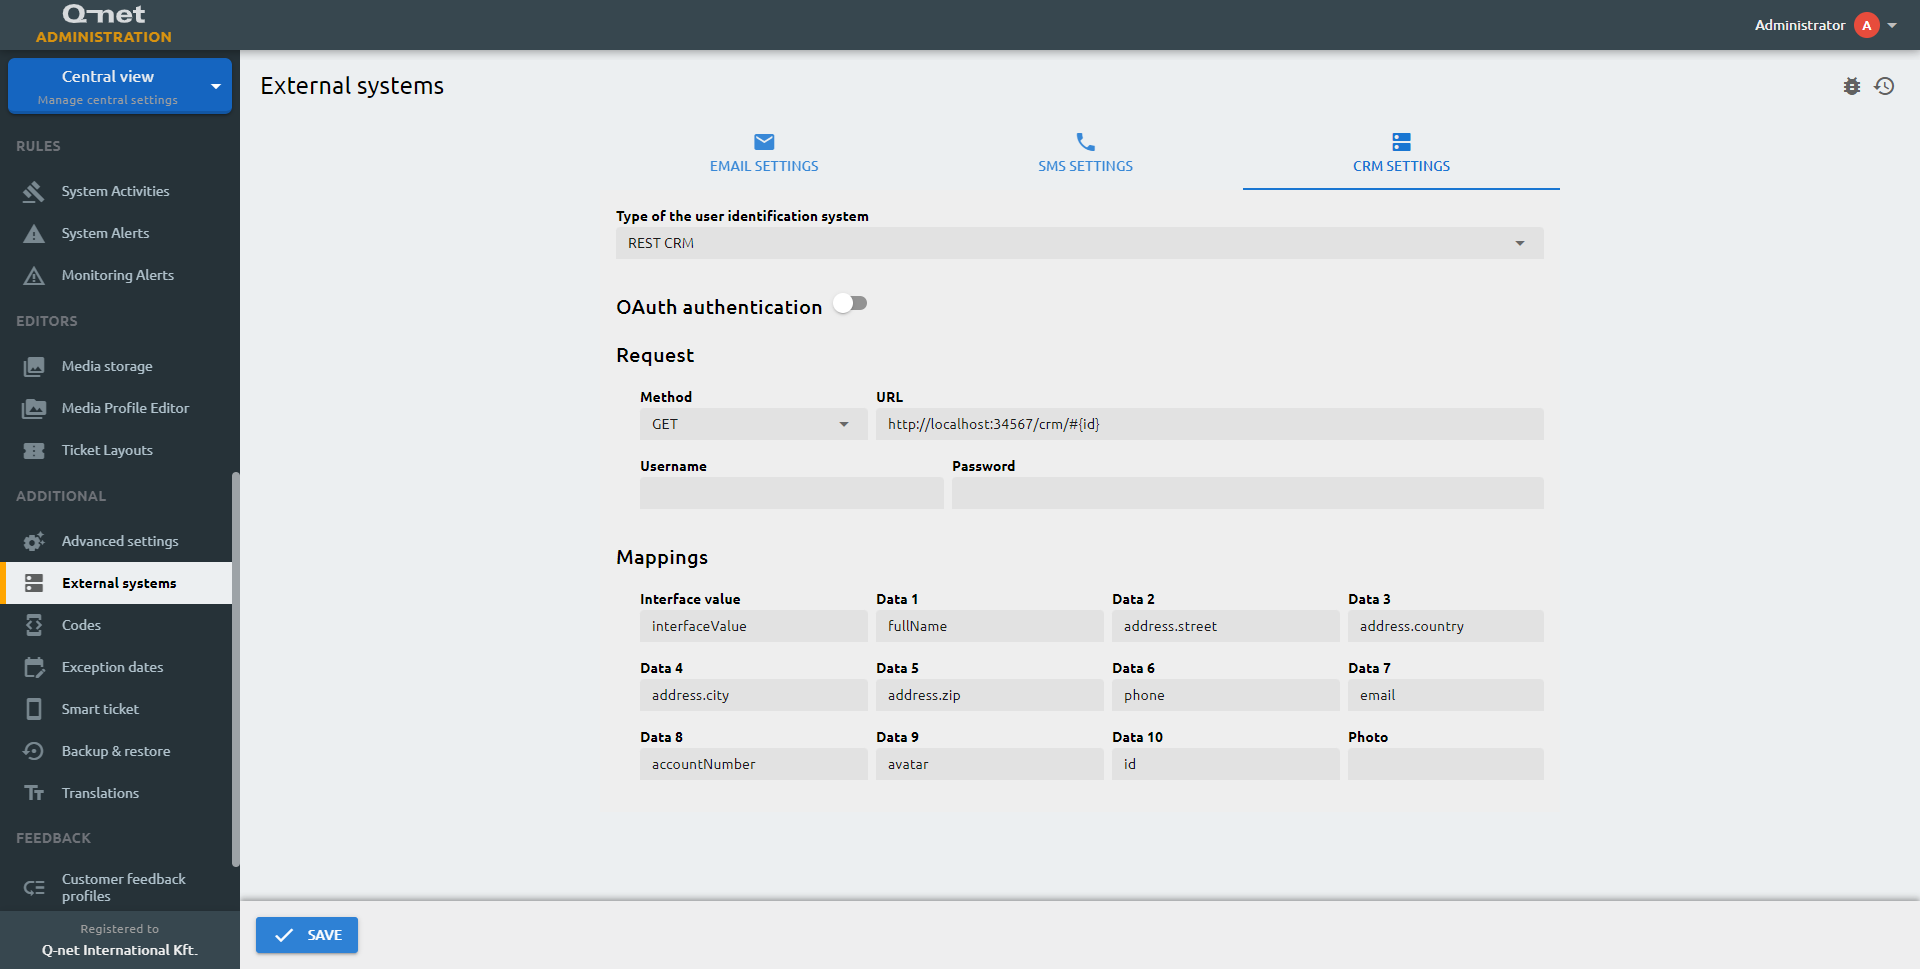Click the Data 4 address.city field
Viewport: 1920px width, 969px height.
coord(754,695)
